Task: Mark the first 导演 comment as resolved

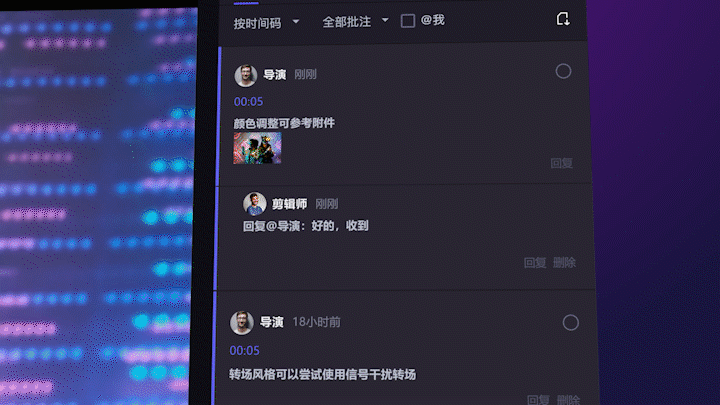Action: click(563, 71)
